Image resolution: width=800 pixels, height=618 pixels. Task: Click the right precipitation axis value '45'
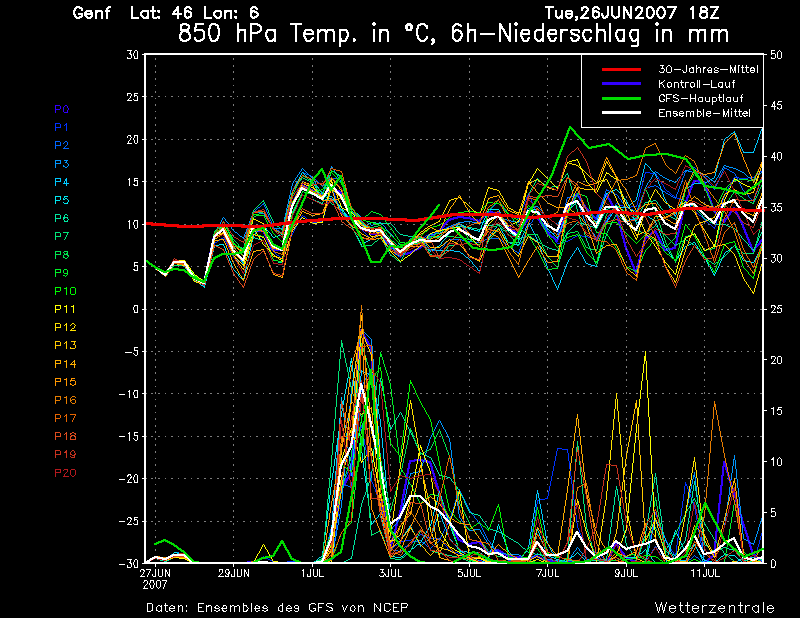776,106
